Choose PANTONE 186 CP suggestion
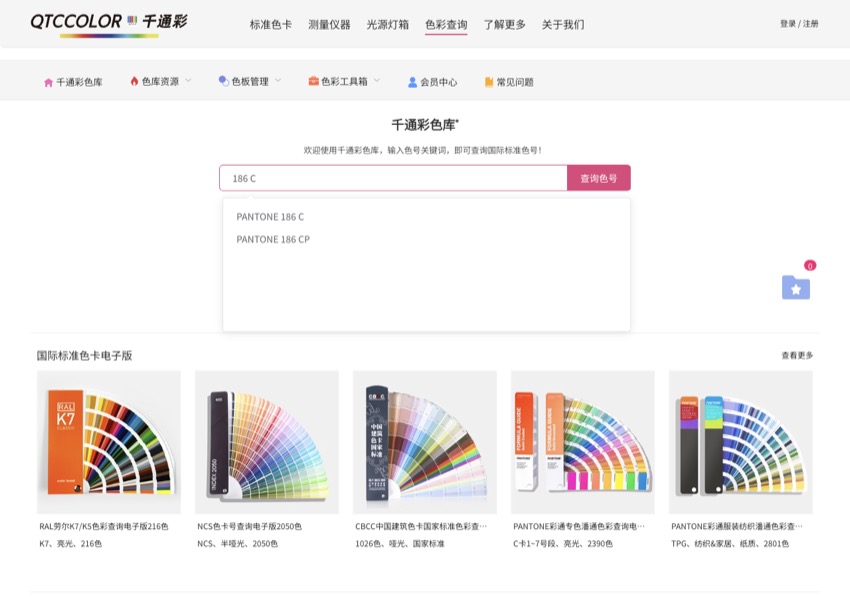The height and width of the screenshot is (597, 850). tap(273, 239)
